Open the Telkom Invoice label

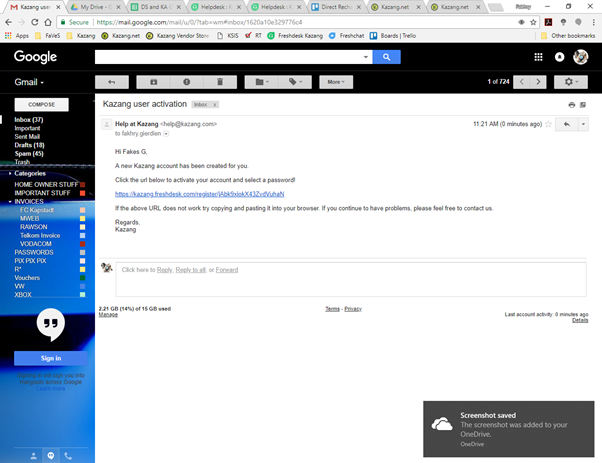[x=40, y=235]
